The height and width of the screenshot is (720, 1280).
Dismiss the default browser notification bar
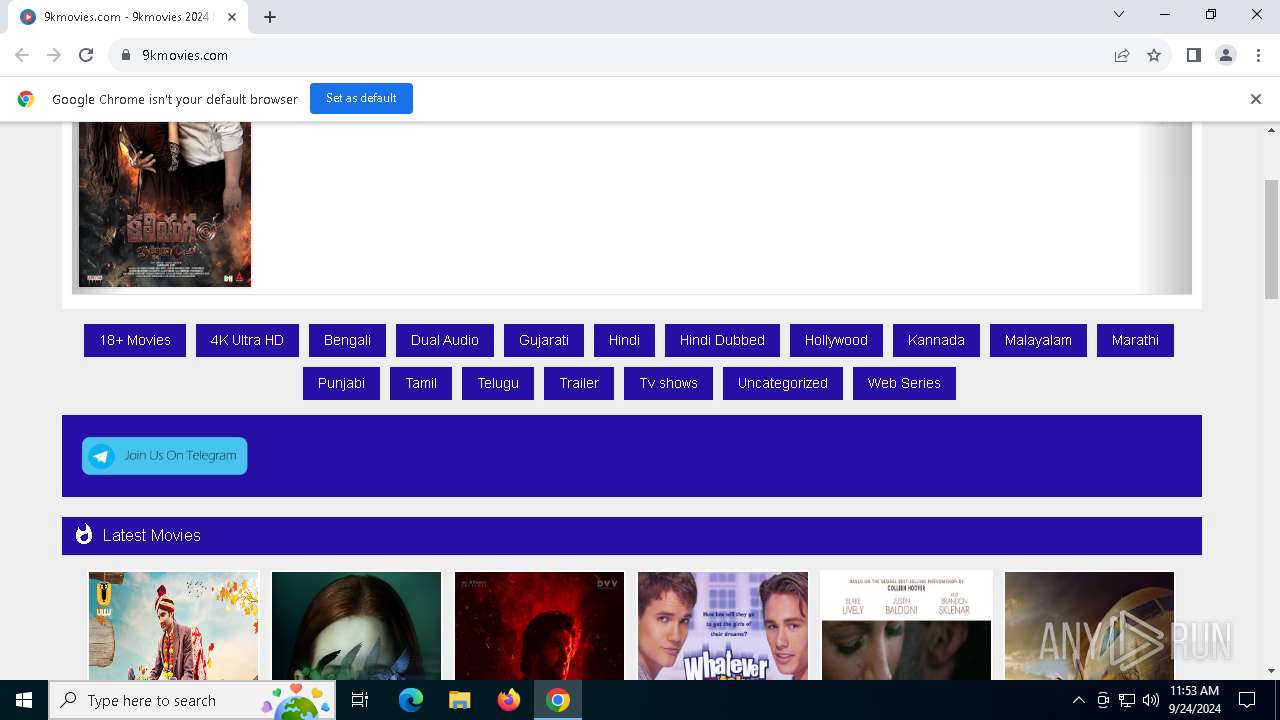(x=1255, y=99)
